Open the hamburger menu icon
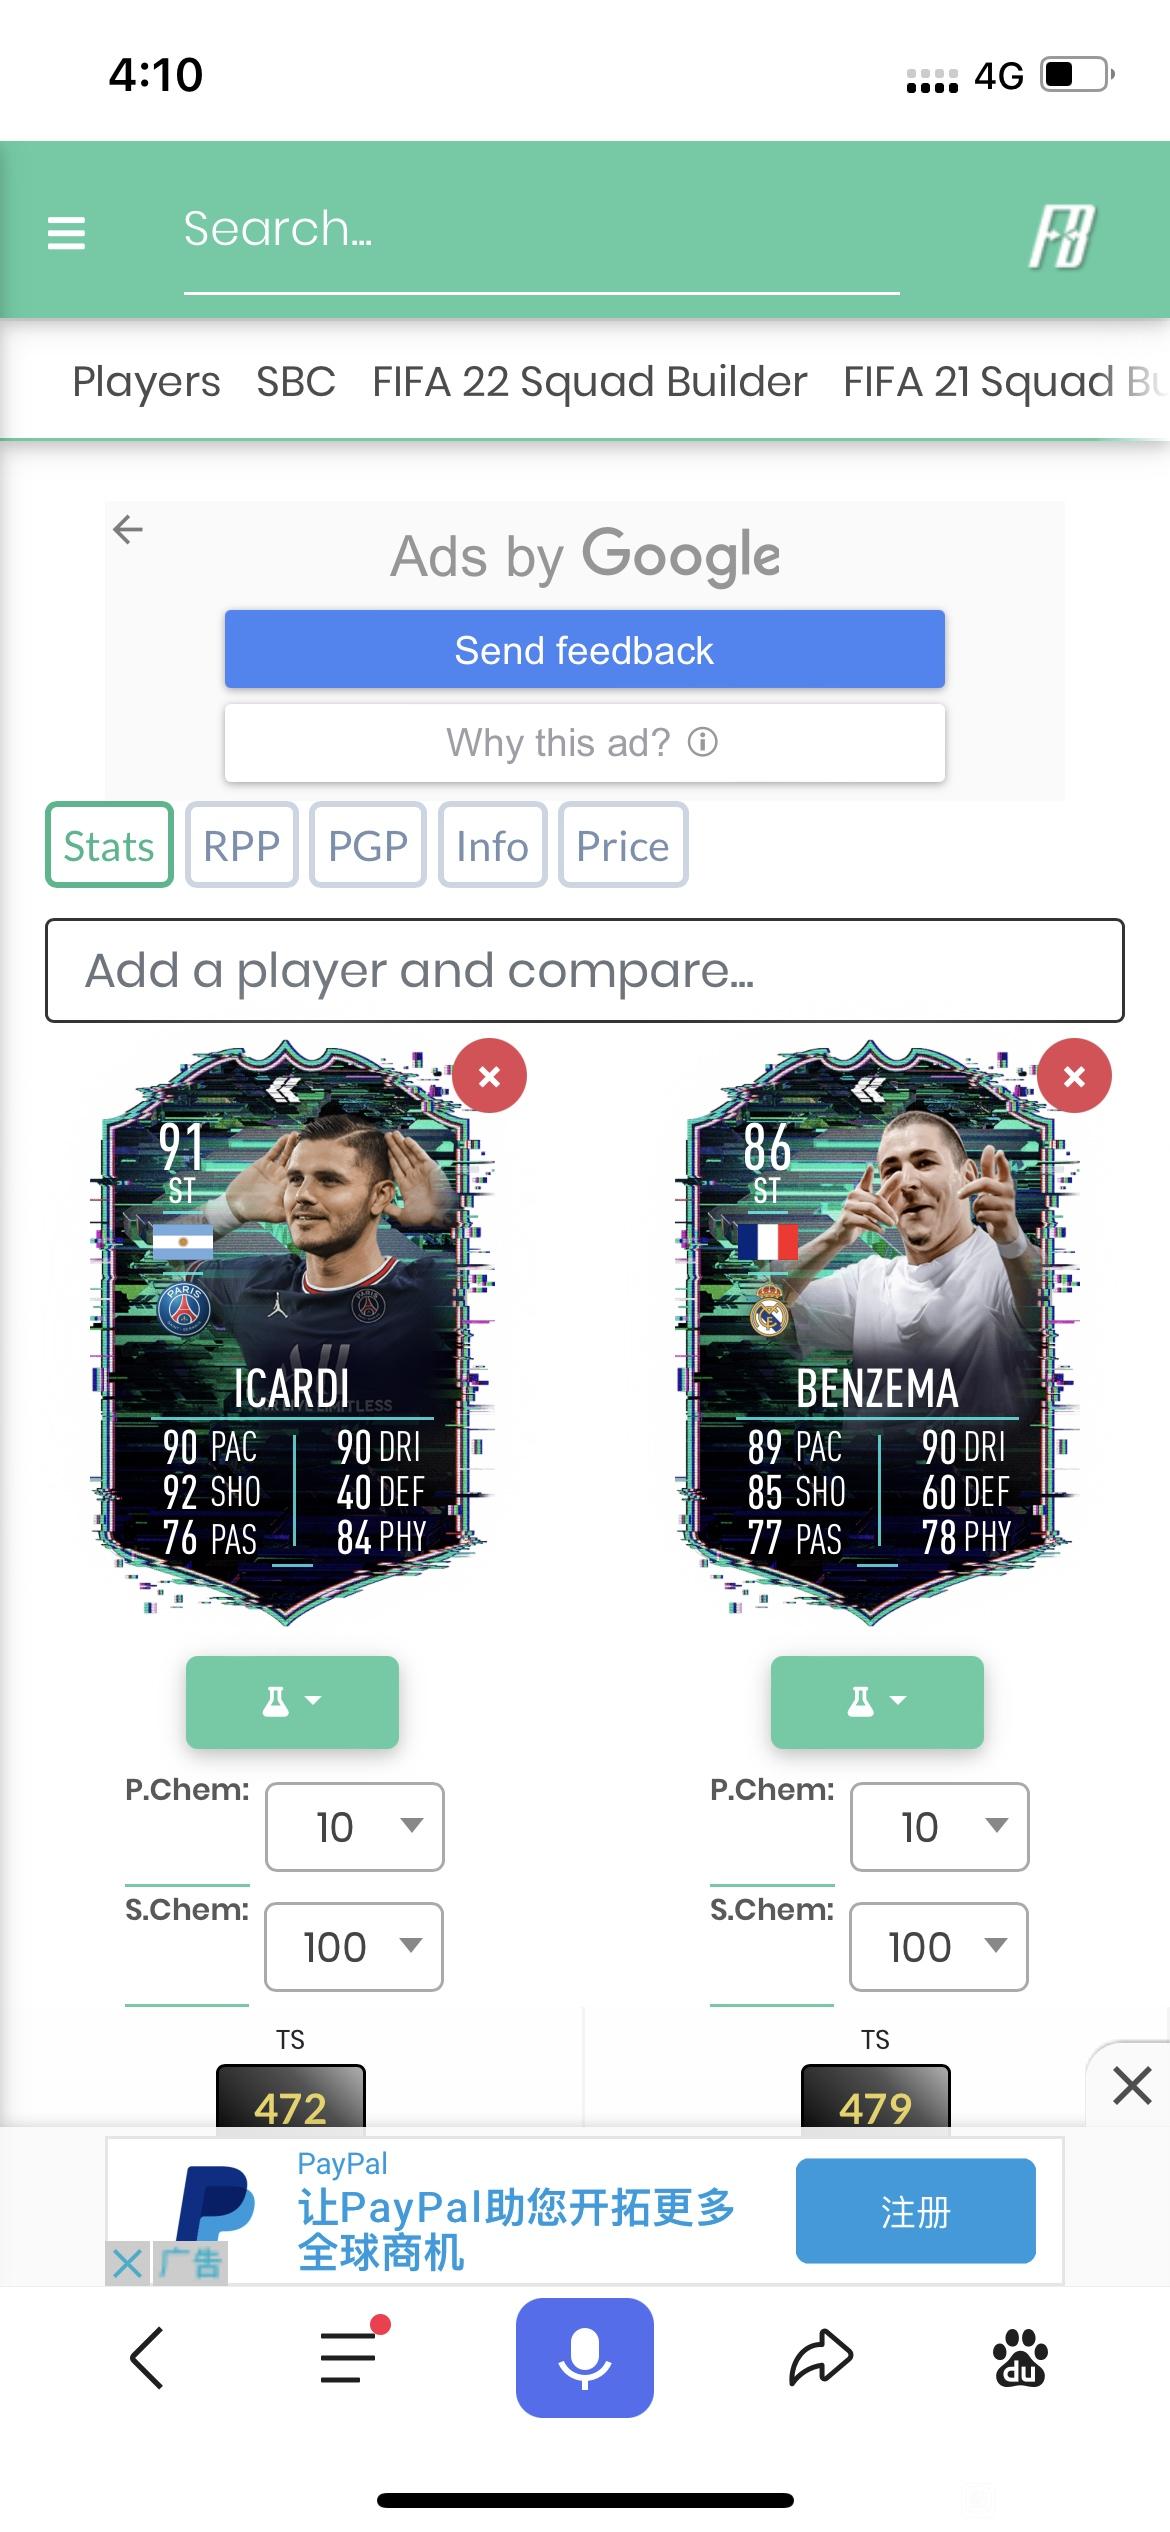 pyautogui.click(x=66, y=233)
